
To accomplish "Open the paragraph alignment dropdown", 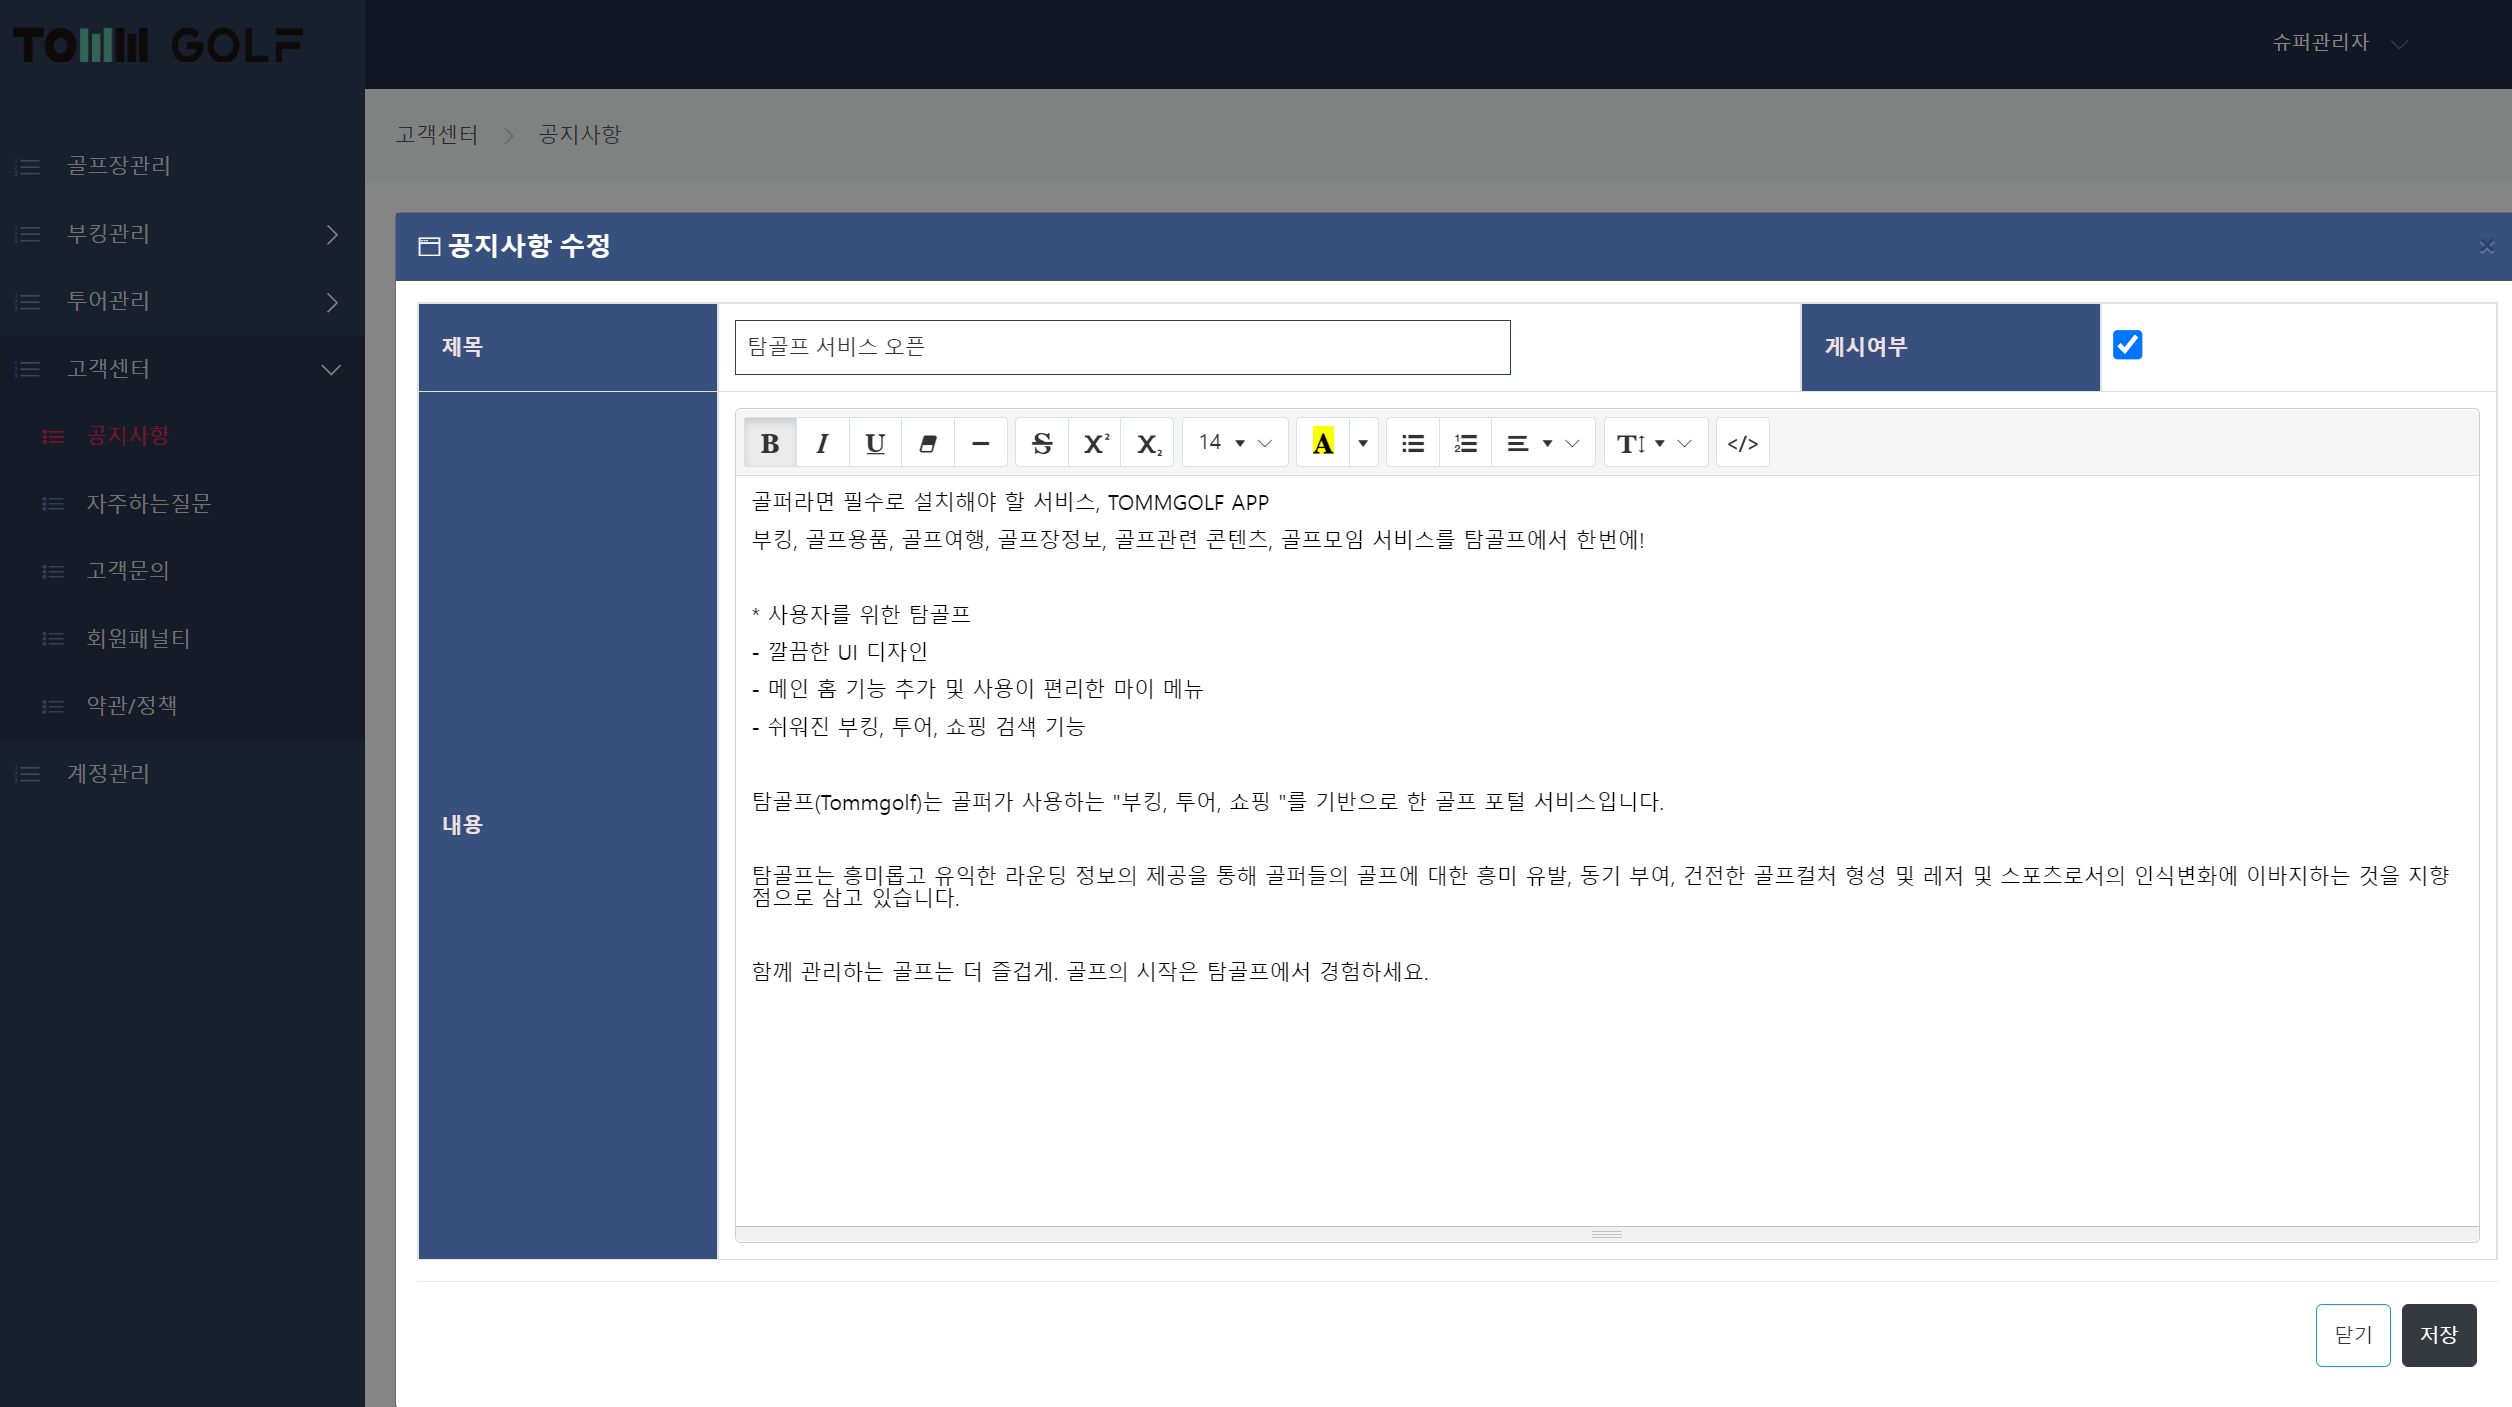I will [1542, 443].
